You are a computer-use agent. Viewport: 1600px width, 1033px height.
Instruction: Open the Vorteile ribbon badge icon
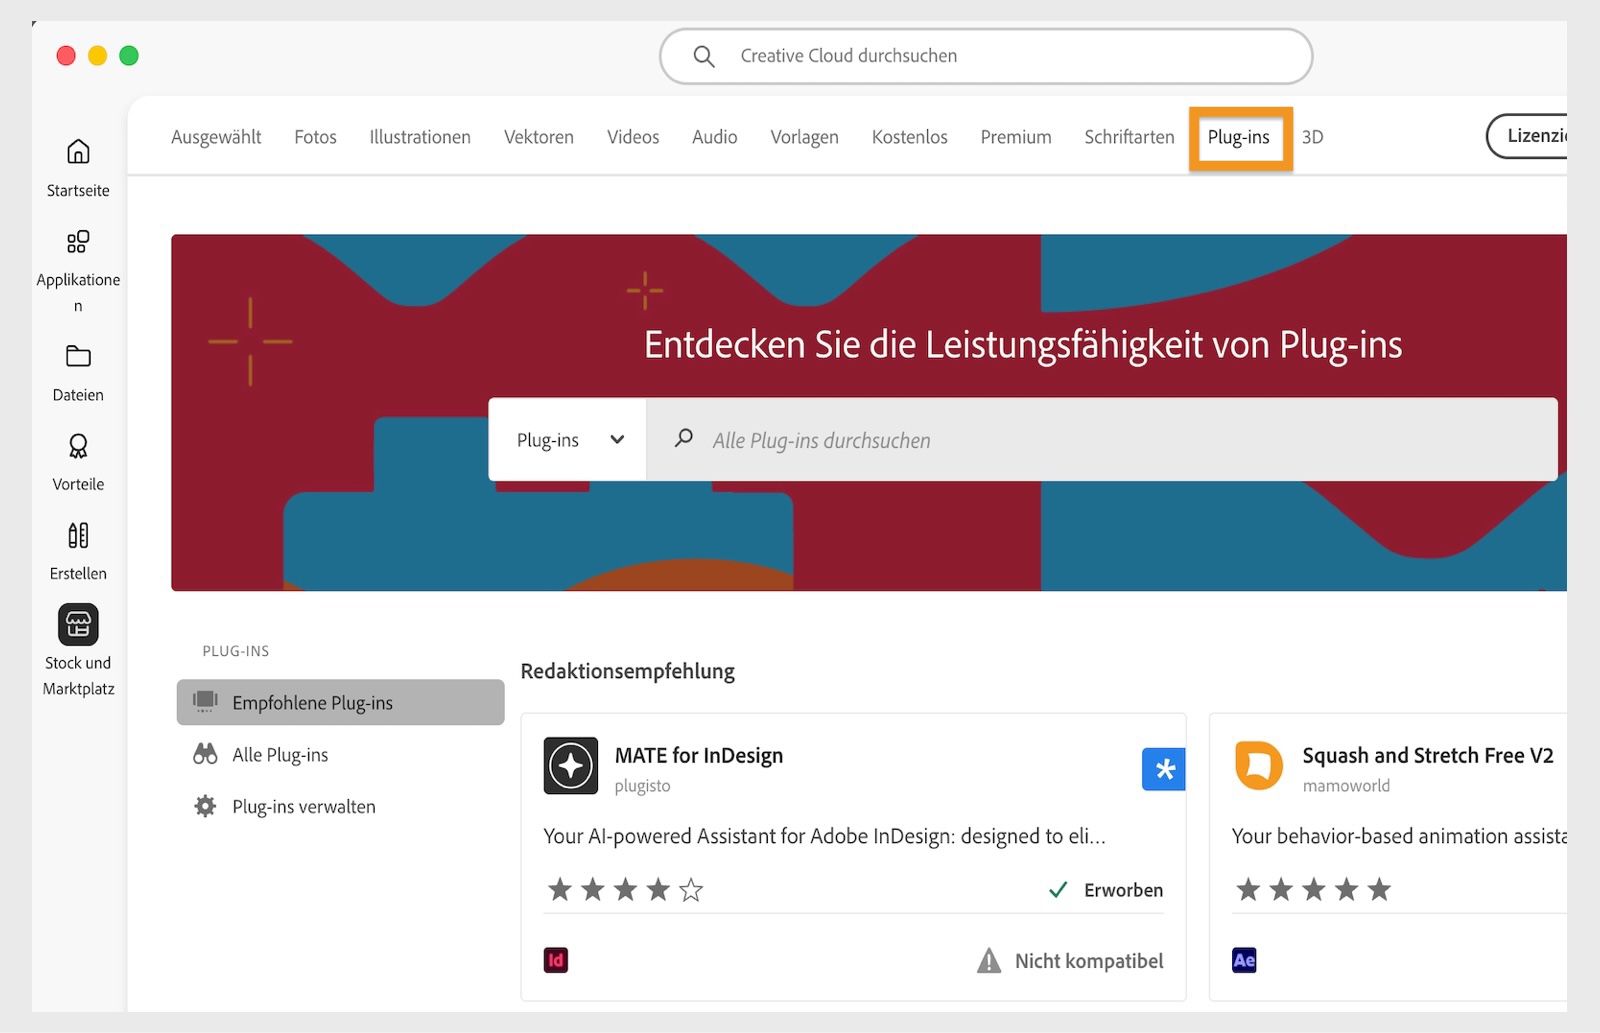78,446
